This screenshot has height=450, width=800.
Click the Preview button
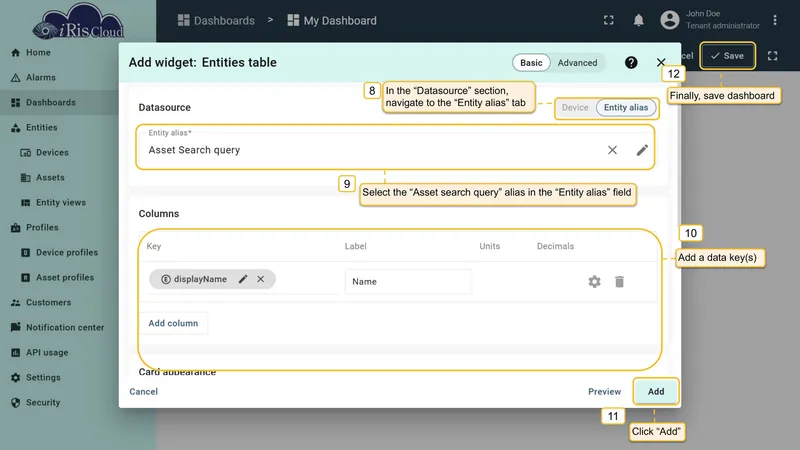[605, 392]
